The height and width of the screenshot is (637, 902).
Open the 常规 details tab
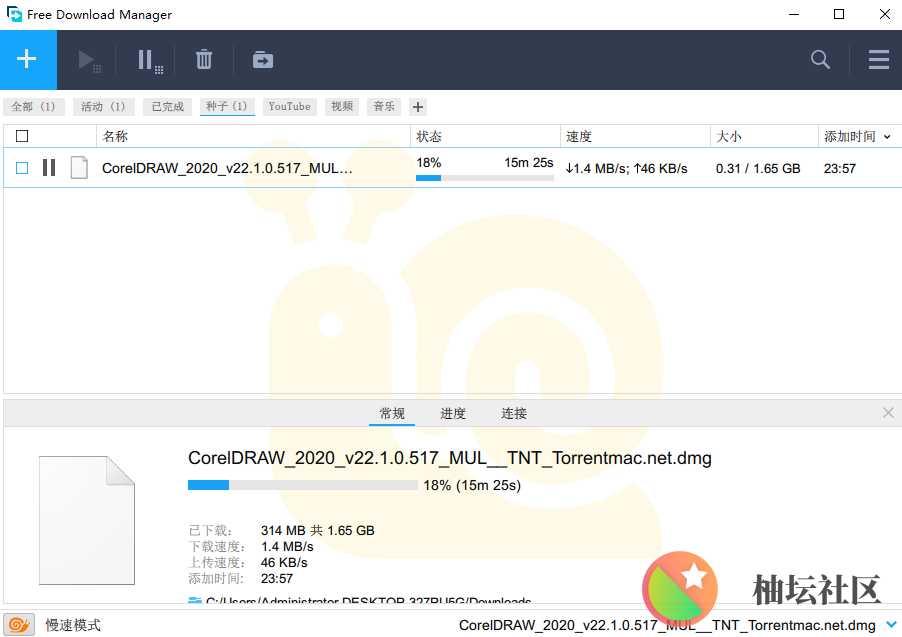392,413
